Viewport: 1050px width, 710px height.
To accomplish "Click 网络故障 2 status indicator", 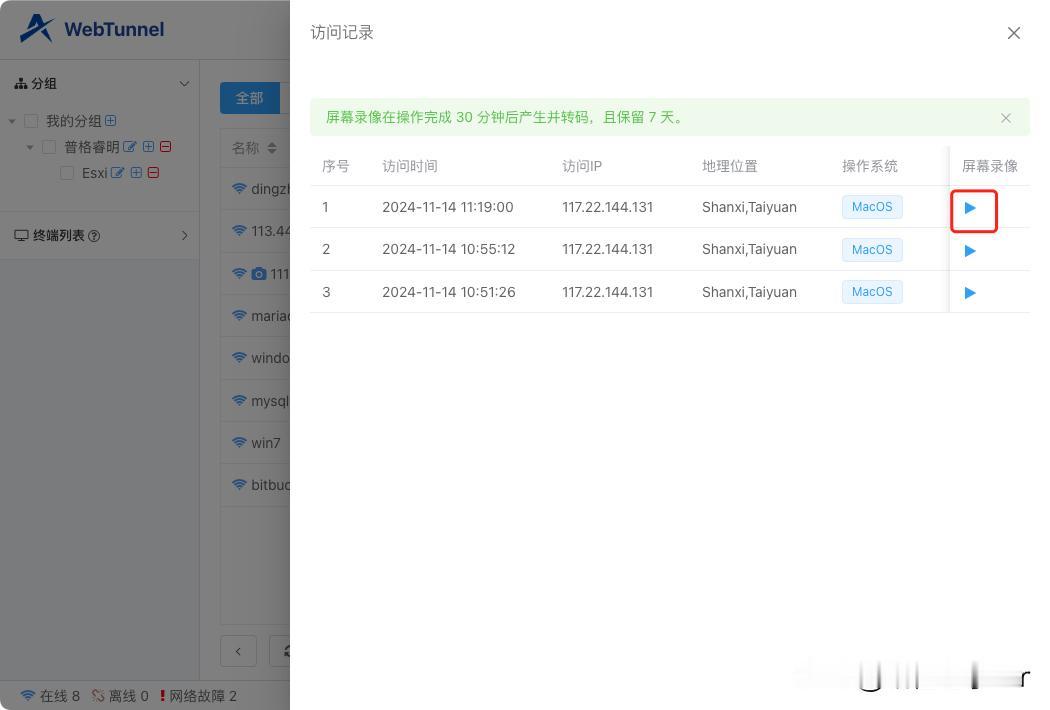I will (198, 696).
